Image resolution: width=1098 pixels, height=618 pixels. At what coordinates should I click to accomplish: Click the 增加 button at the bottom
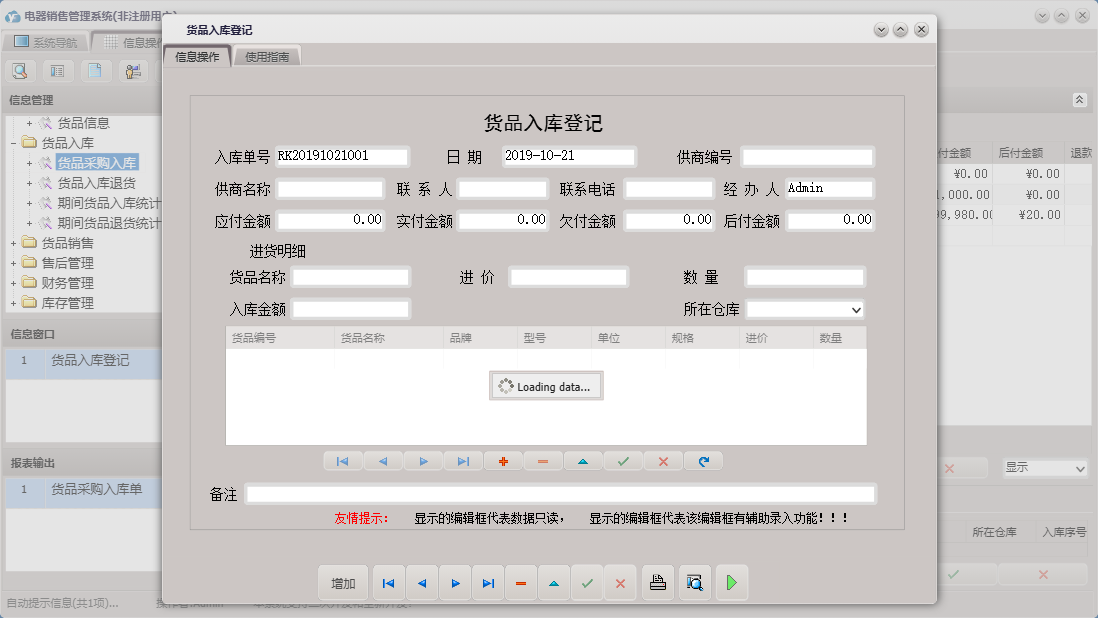coord(342,582)
